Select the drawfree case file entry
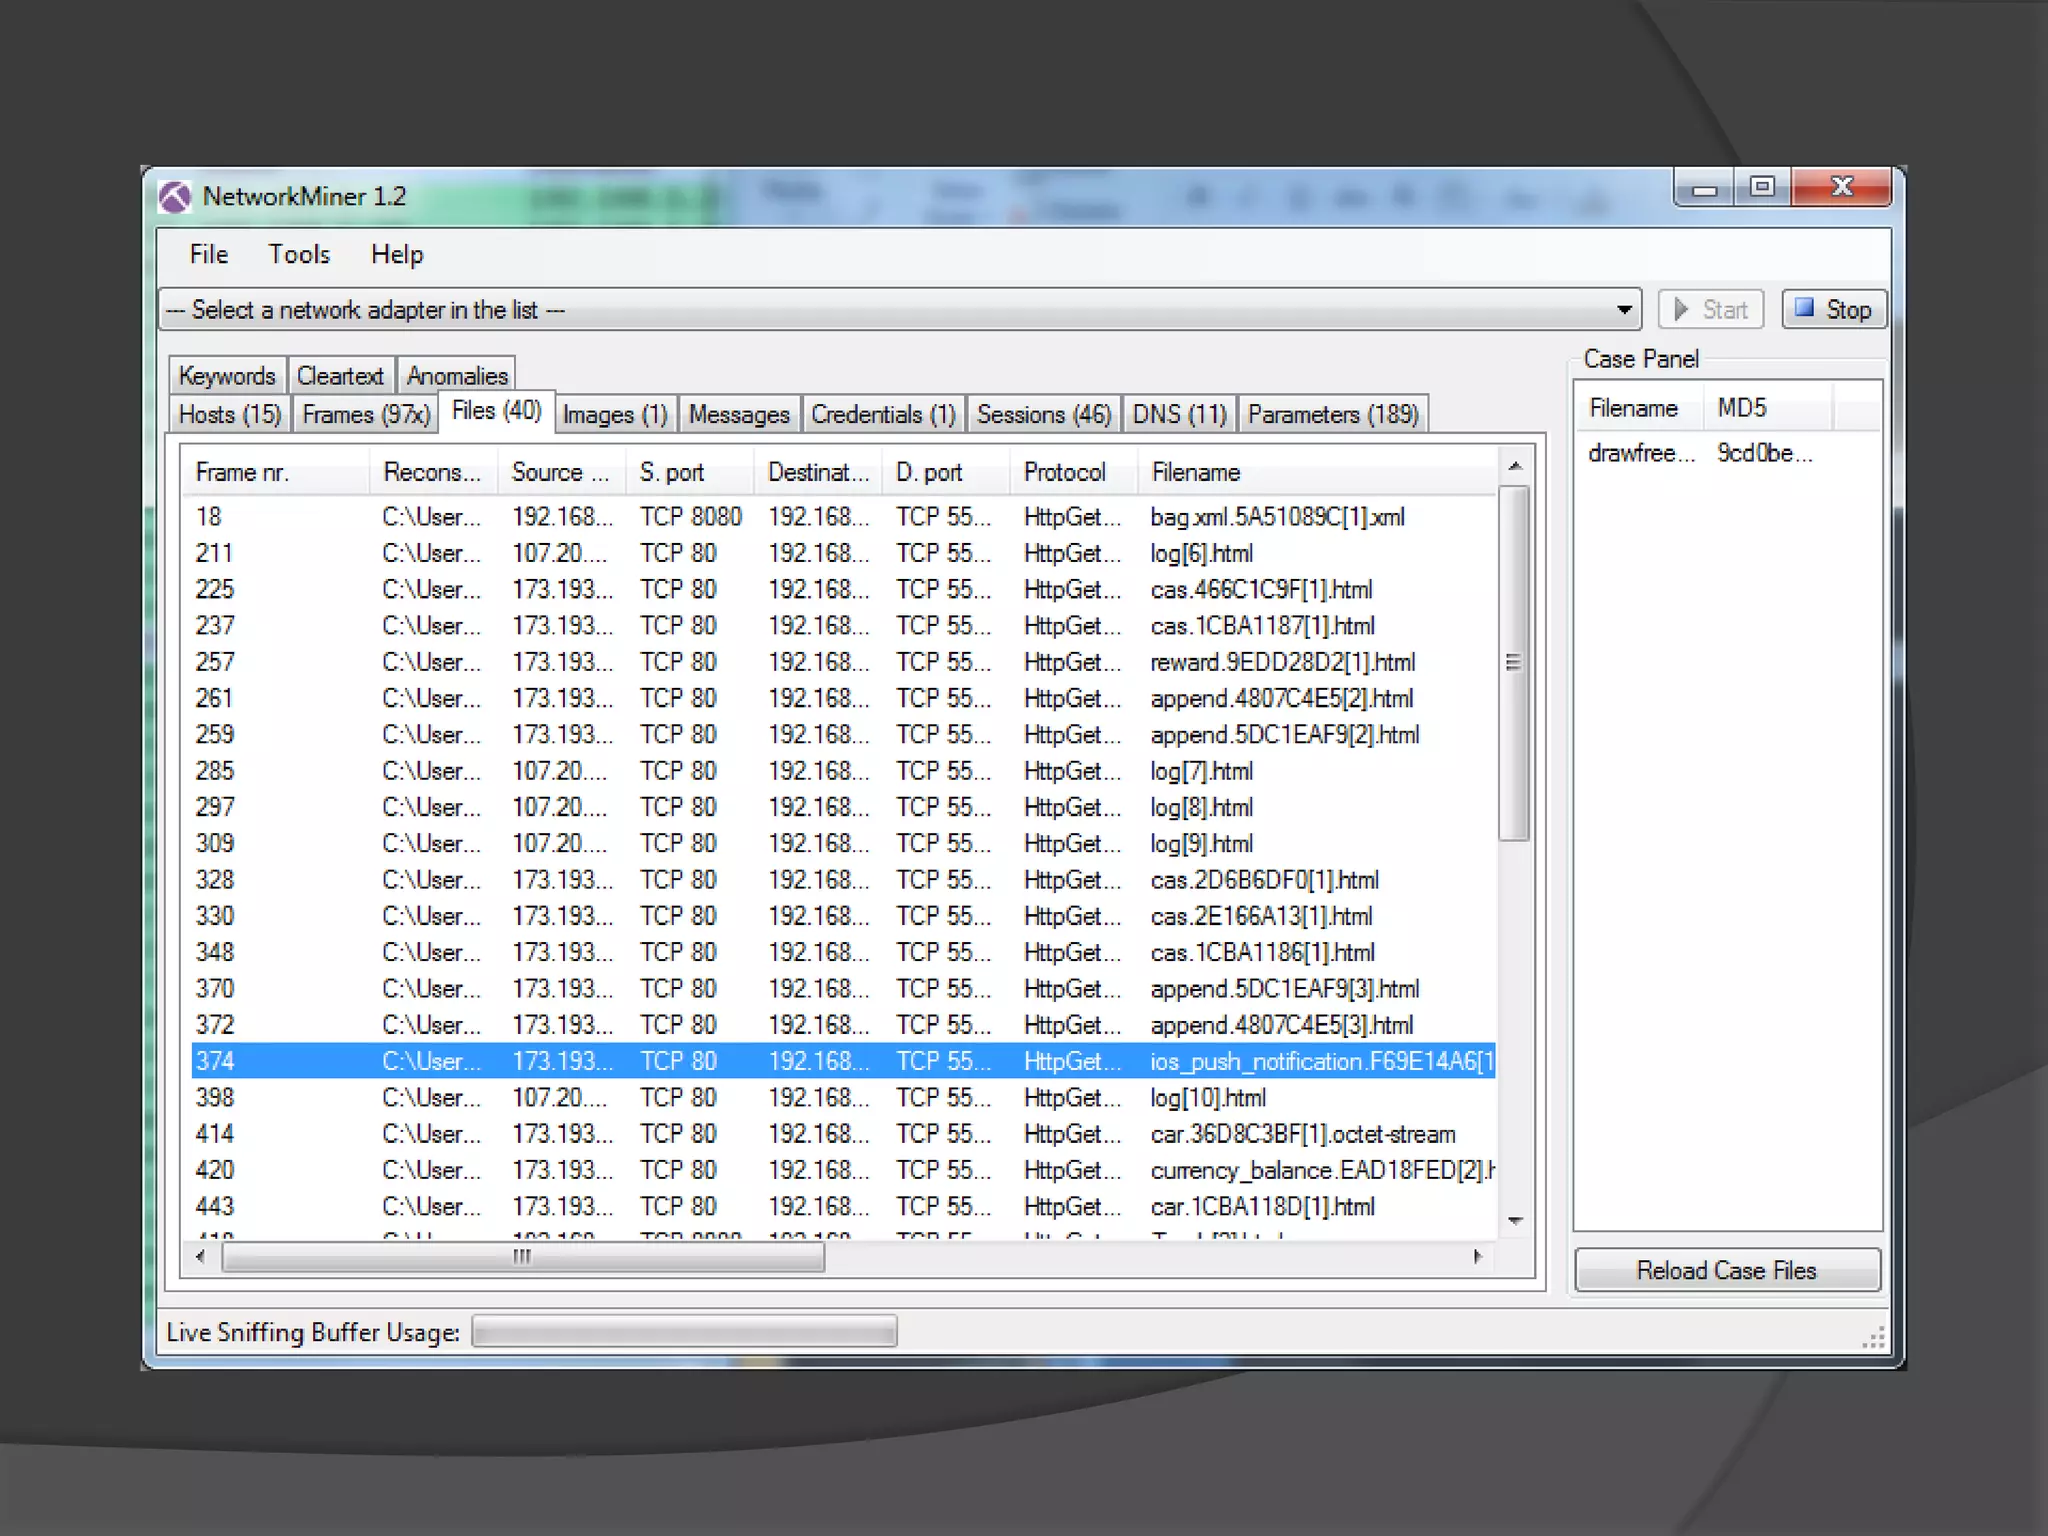This screenshot has height=1536, width=2048. 1640,454
